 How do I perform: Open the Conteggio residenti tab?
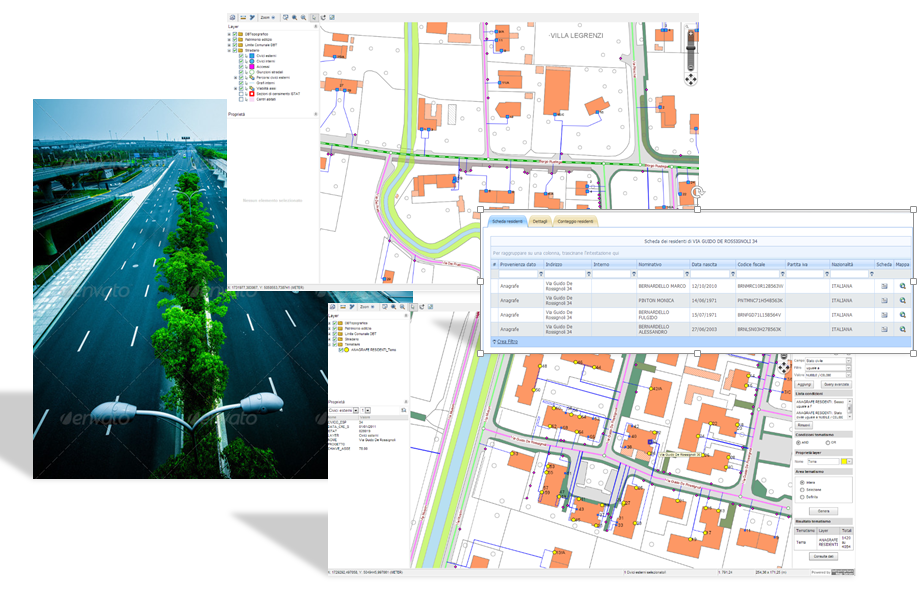coord(575,221)
